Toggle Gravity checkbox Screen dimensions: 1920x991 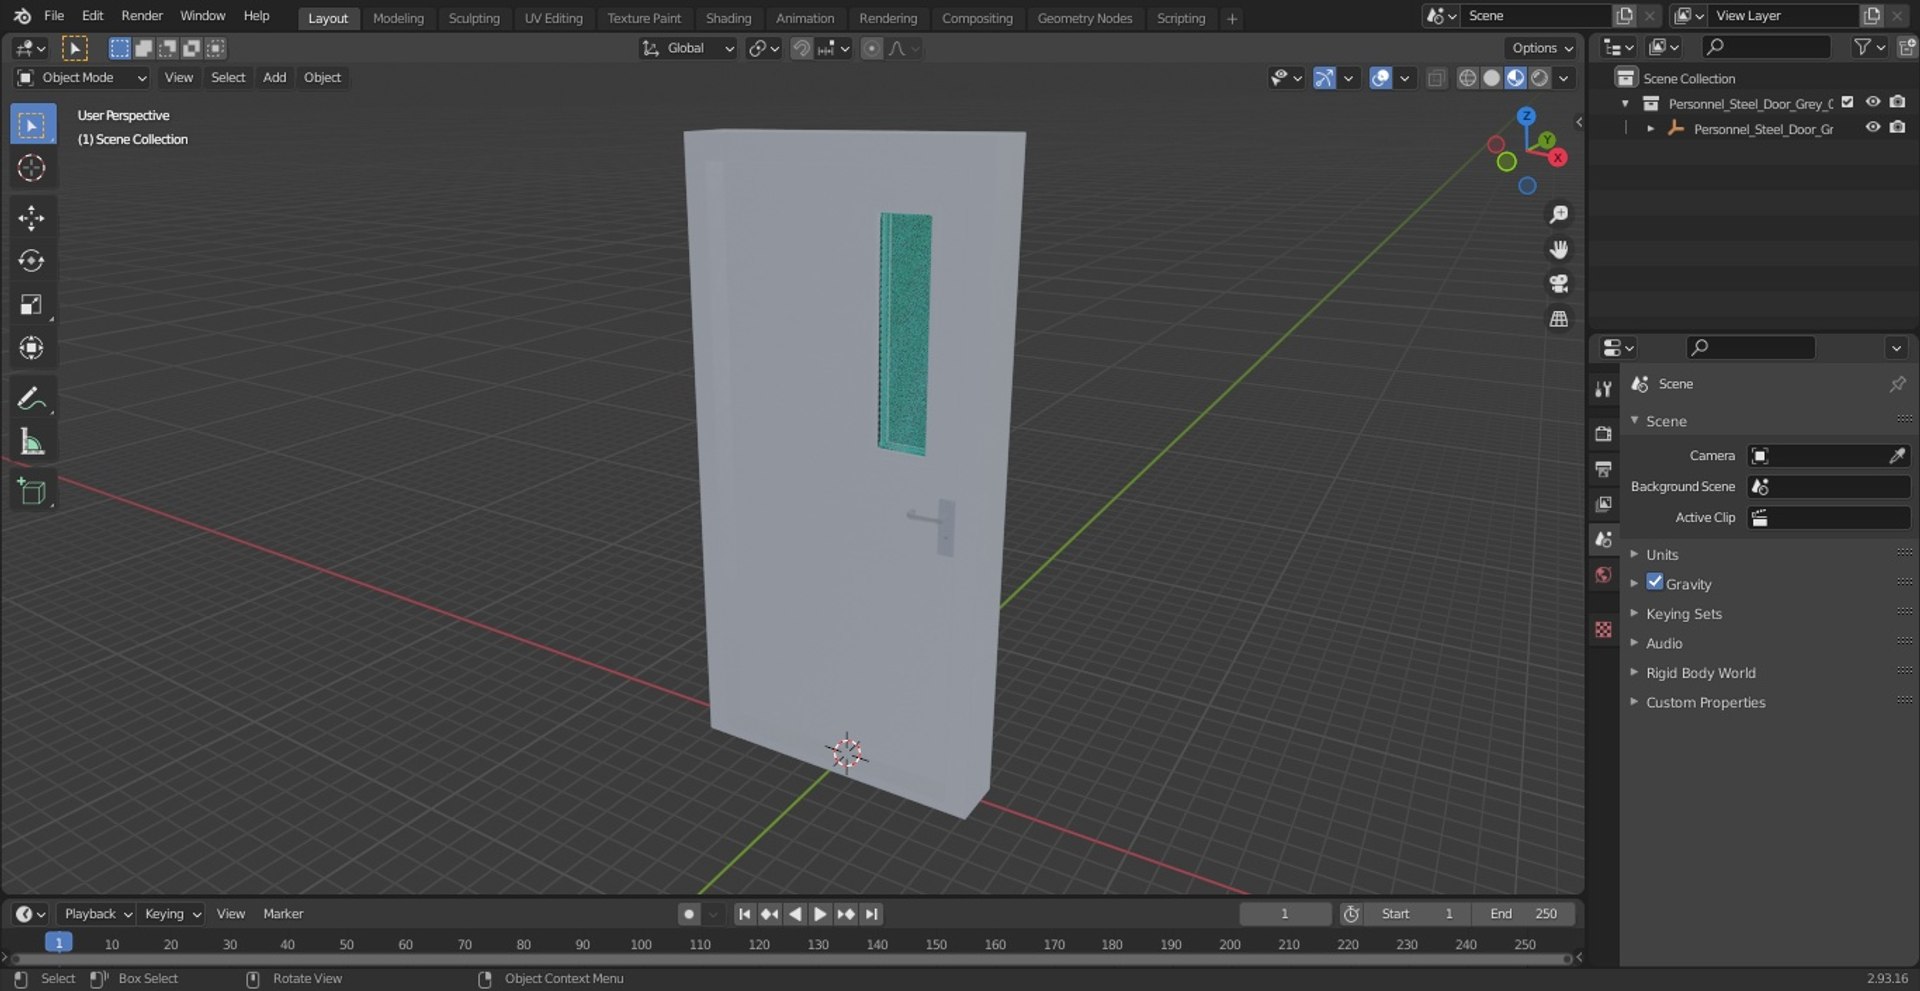pyautogui.click(x=1655, y=582)
